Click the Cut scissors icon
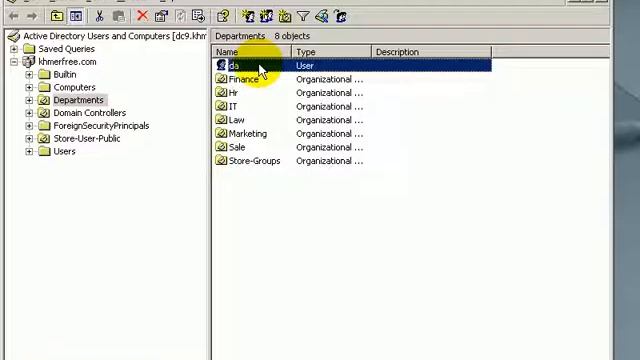 click(99, 16)
